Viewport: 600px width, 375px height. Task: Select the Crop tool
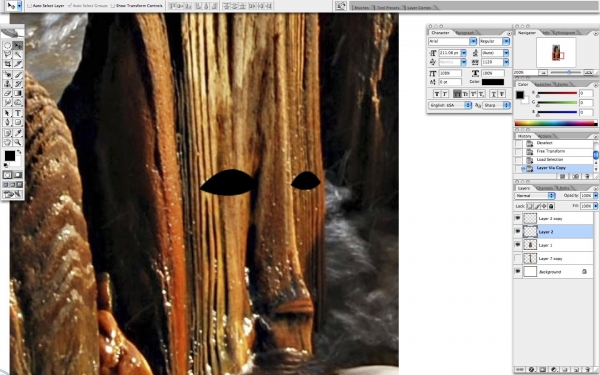(x=7, y=64)
